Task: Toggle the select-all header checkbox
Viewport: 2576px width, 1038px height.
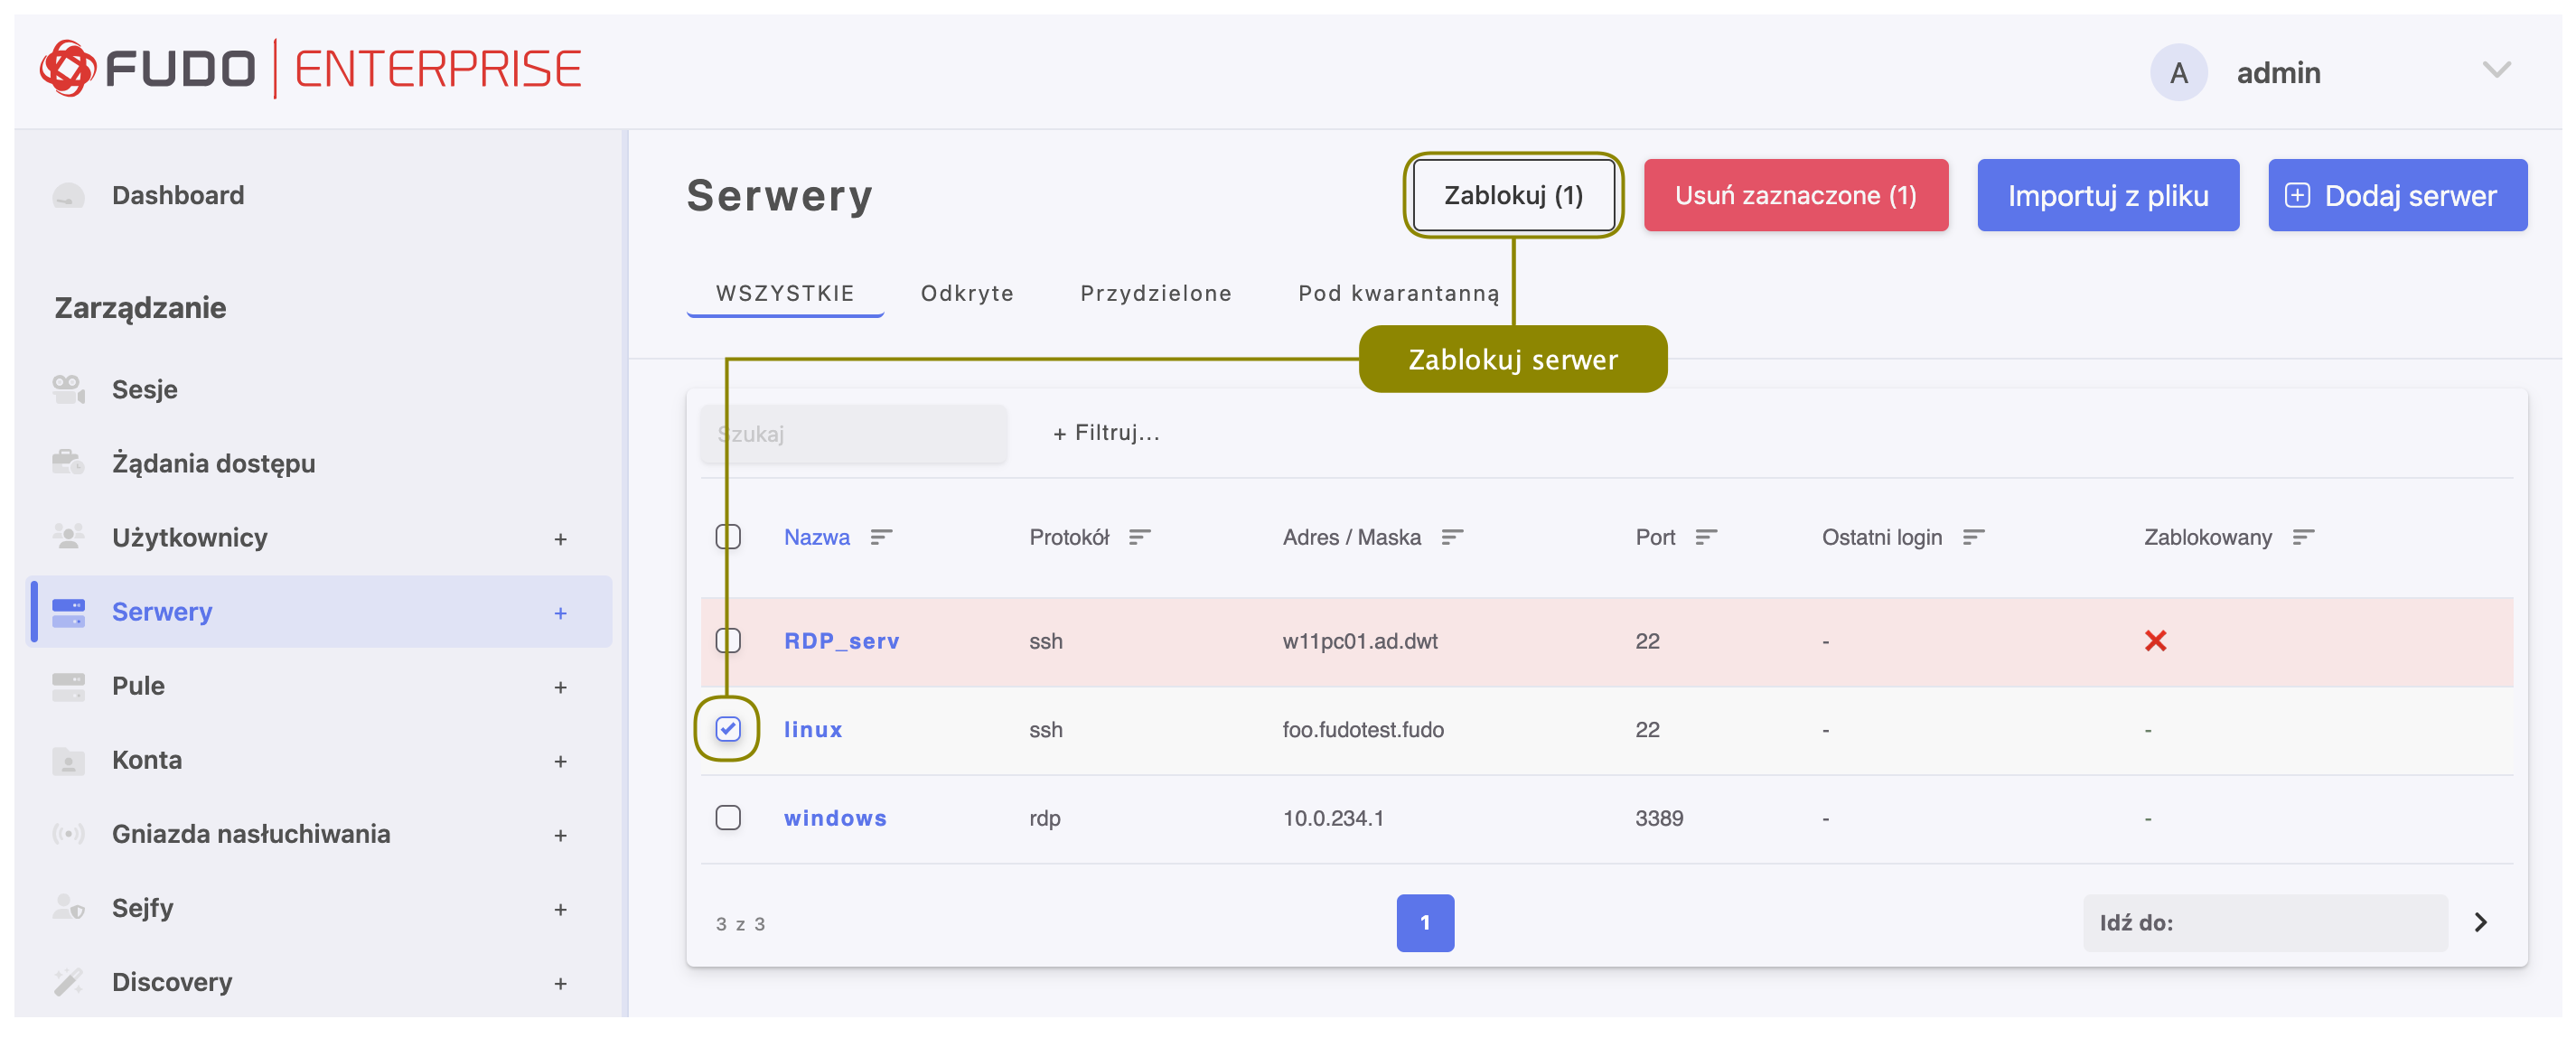Action: click(x=728, y=537)
